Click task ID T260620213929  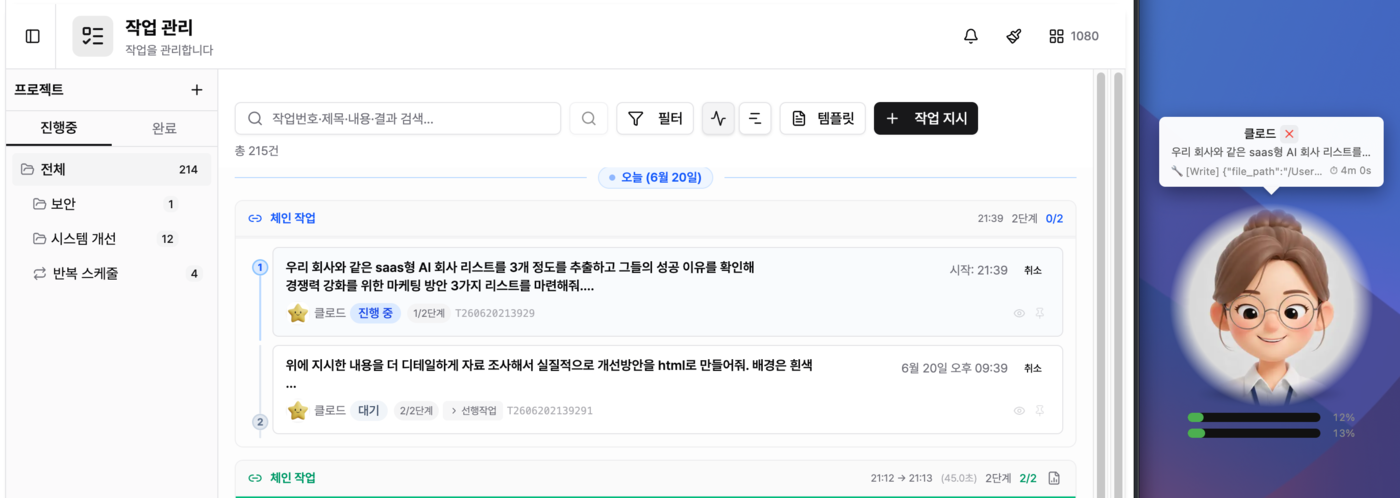click(495, 313)
